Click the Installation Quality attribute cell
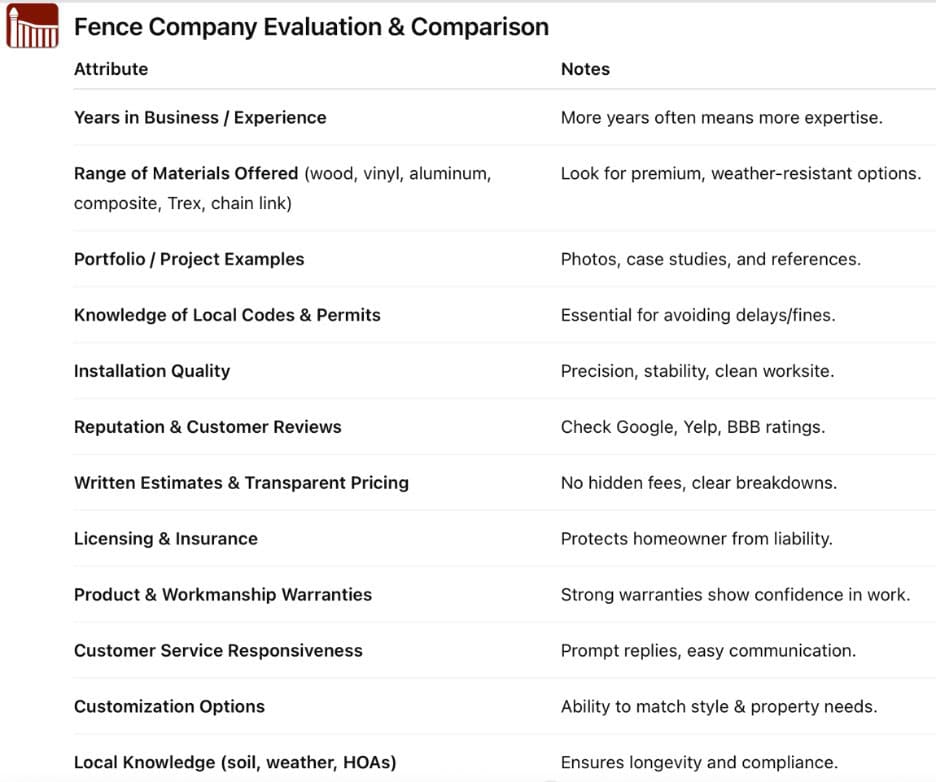Viewport: 936px width, 782px height. (x=152, y=371)
